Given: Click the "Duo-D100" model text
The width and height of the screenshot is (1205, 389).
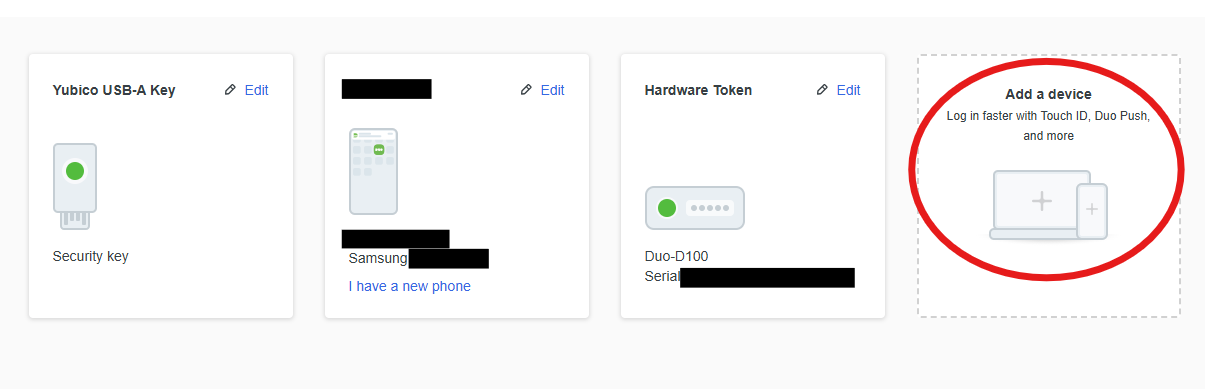Looking at the screenshot, I should point(676,256).
